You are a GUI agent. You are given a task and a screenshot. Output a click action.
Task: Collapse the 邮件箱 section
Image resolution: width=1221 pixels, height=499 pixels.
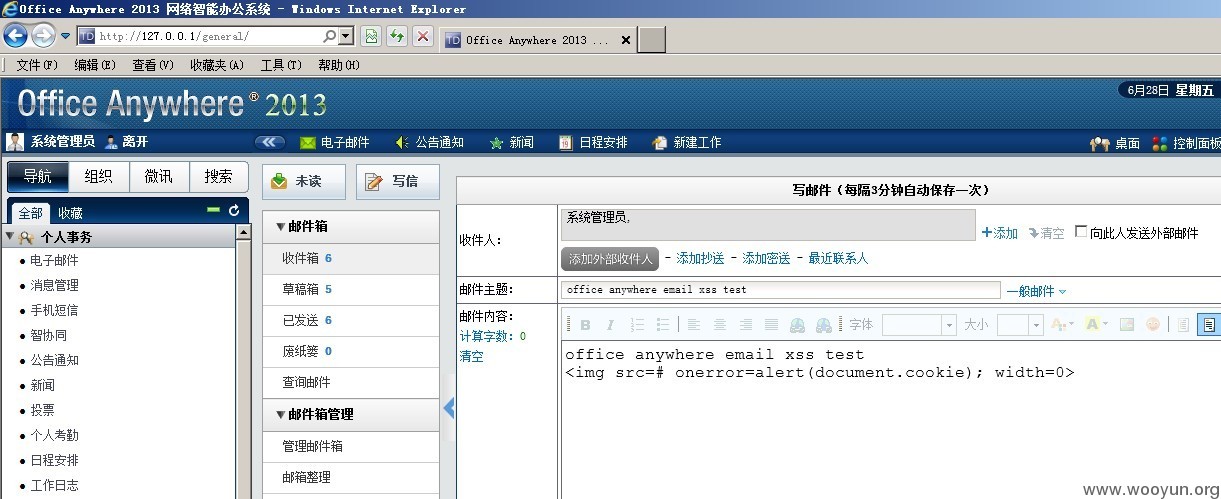click(280, 227)
